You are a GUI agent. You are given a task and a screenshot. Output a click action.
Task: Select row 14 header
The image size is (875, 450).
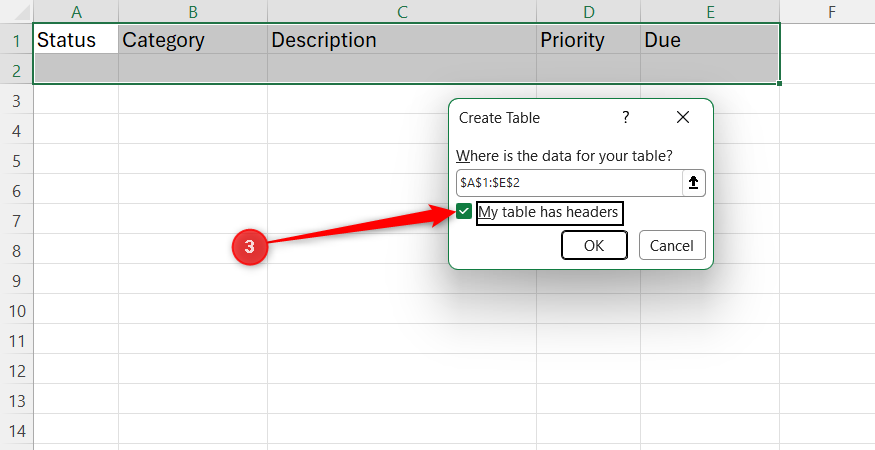16,431
